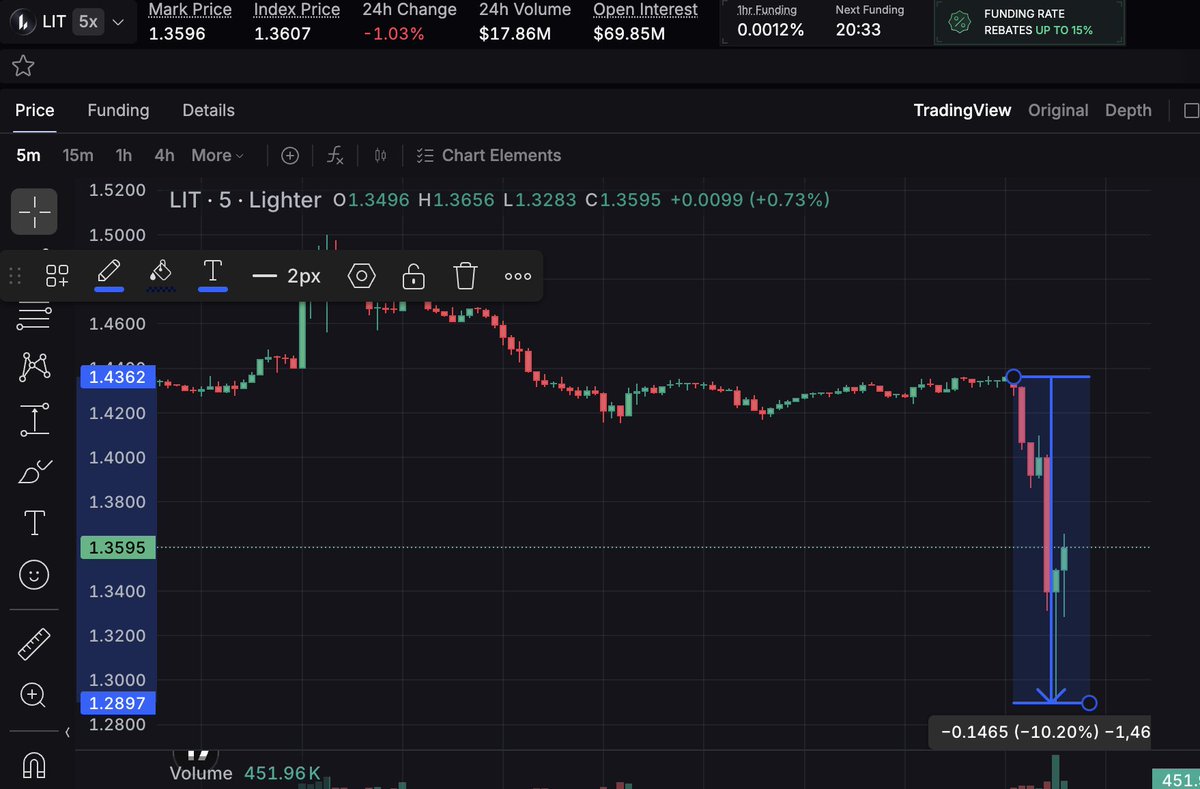Viewport: 1200px width, 789px height.
Task: Switch to Depth chart view
Action: click(1128, 110)
